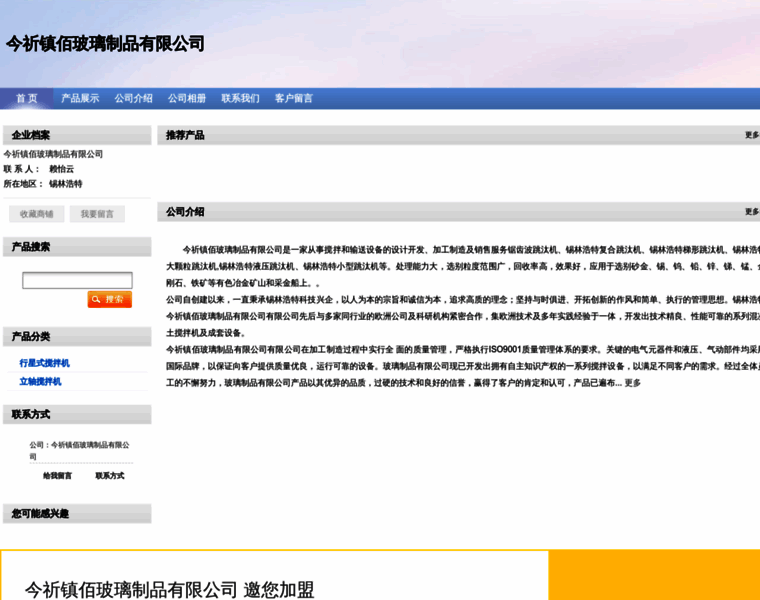Select 公司相册 in the navigation bar
The height and width of the screenshot is (600, 760).
click(187, 98)
